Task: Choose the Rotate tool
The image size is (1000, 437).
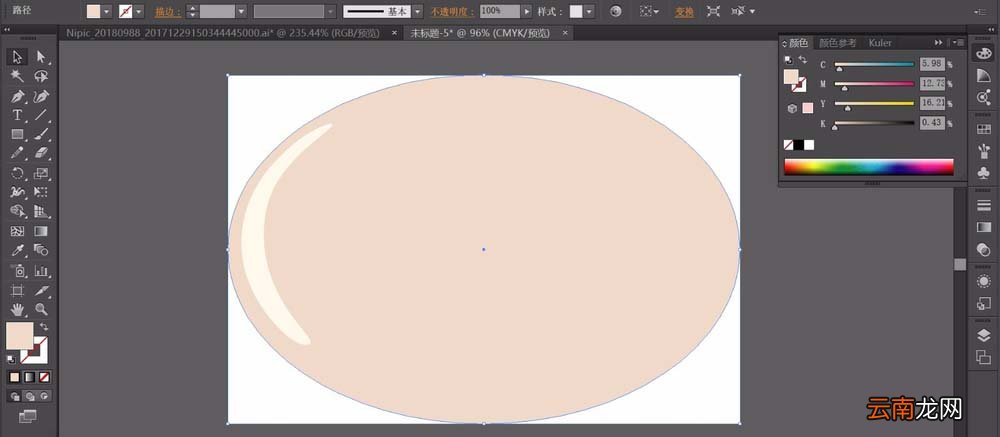Action: tap(17, 173)
